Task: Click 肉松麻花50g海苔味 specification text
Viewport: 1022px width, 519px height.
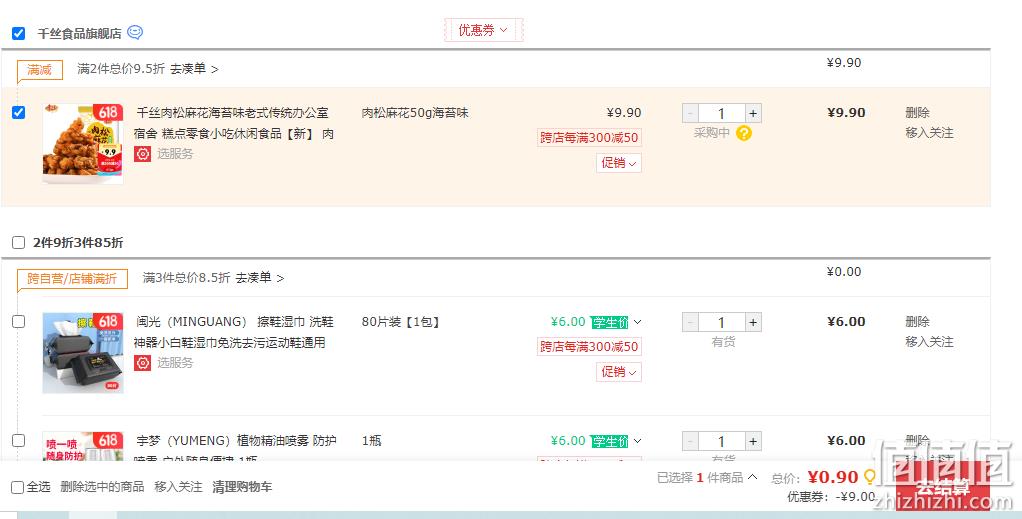Action: point(415,113)
